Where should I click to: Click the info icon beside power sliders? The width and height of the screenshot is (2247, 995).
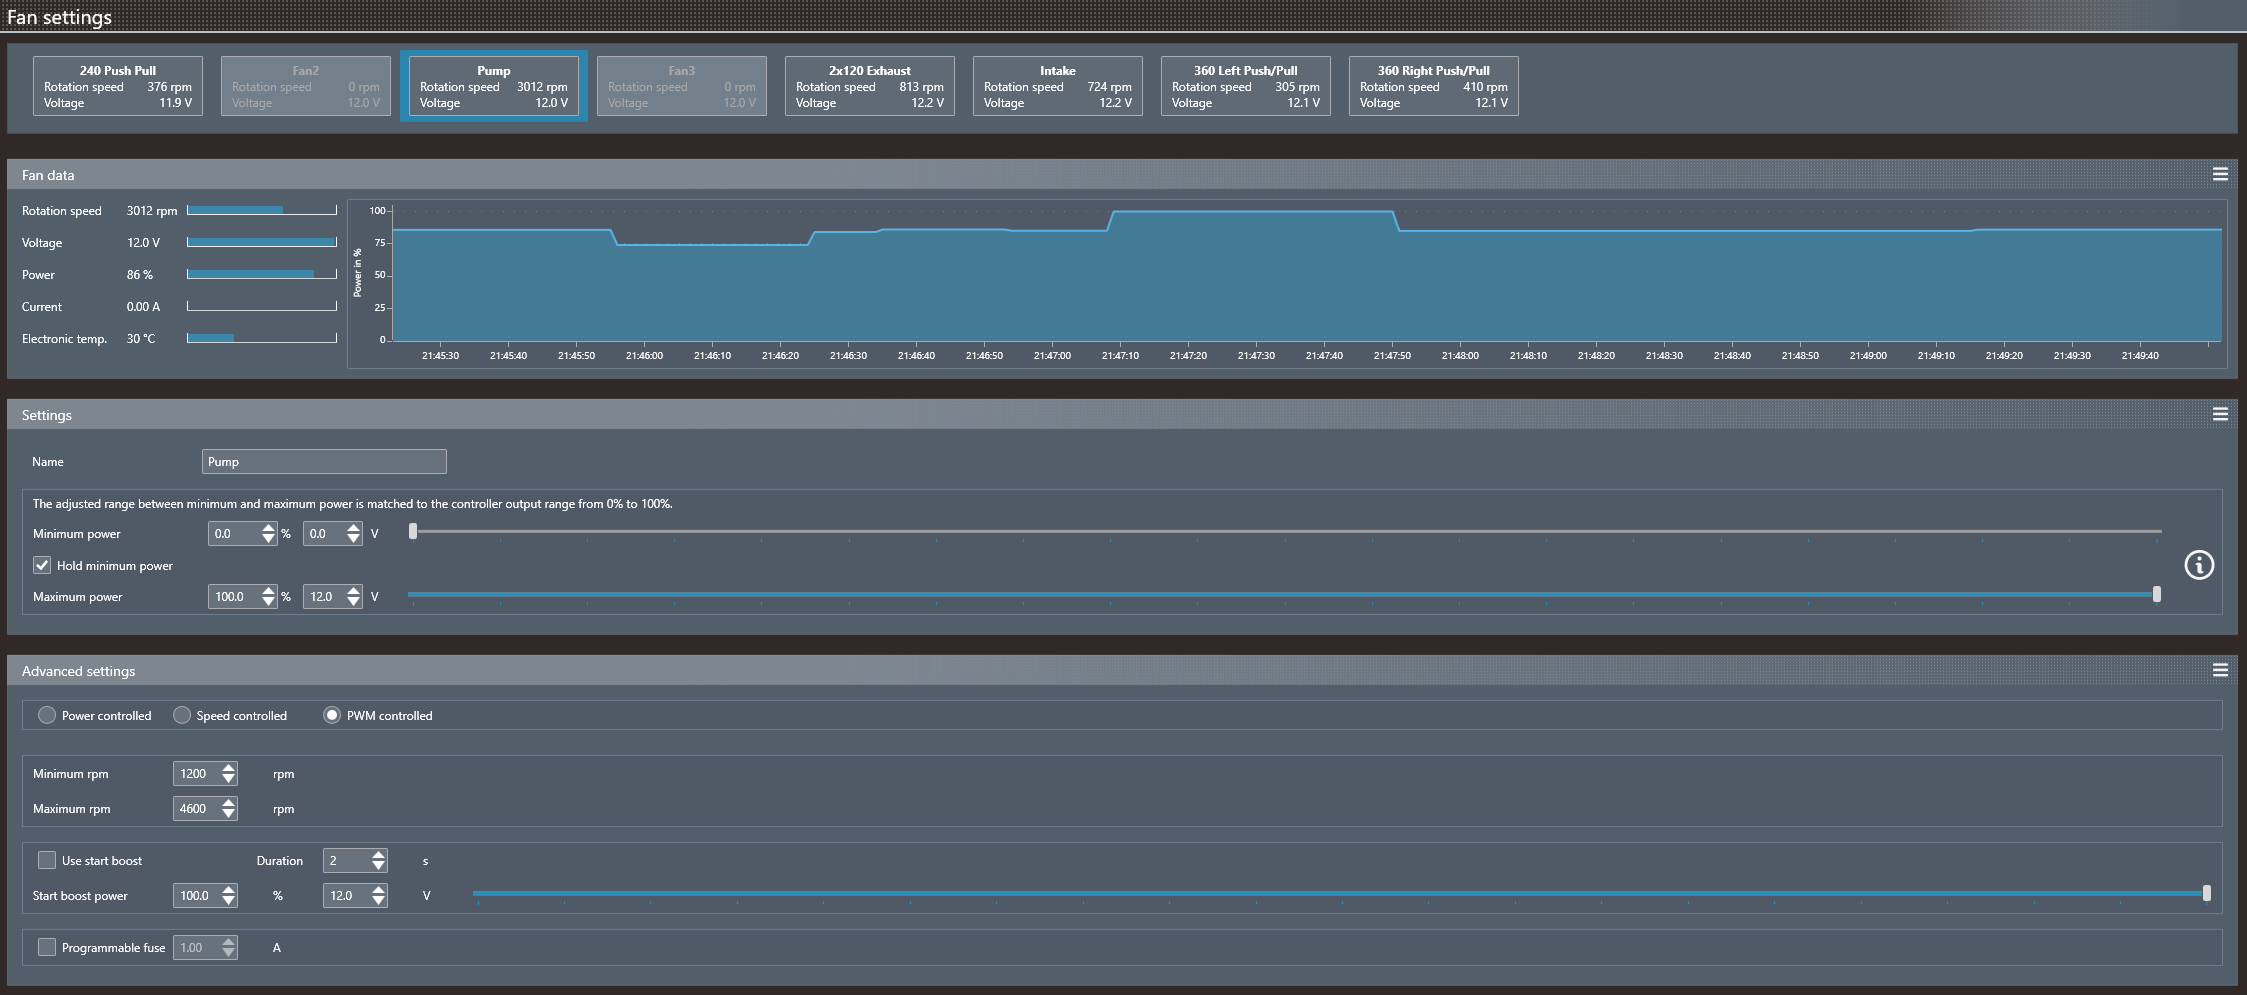click(x=2198, y=565)
